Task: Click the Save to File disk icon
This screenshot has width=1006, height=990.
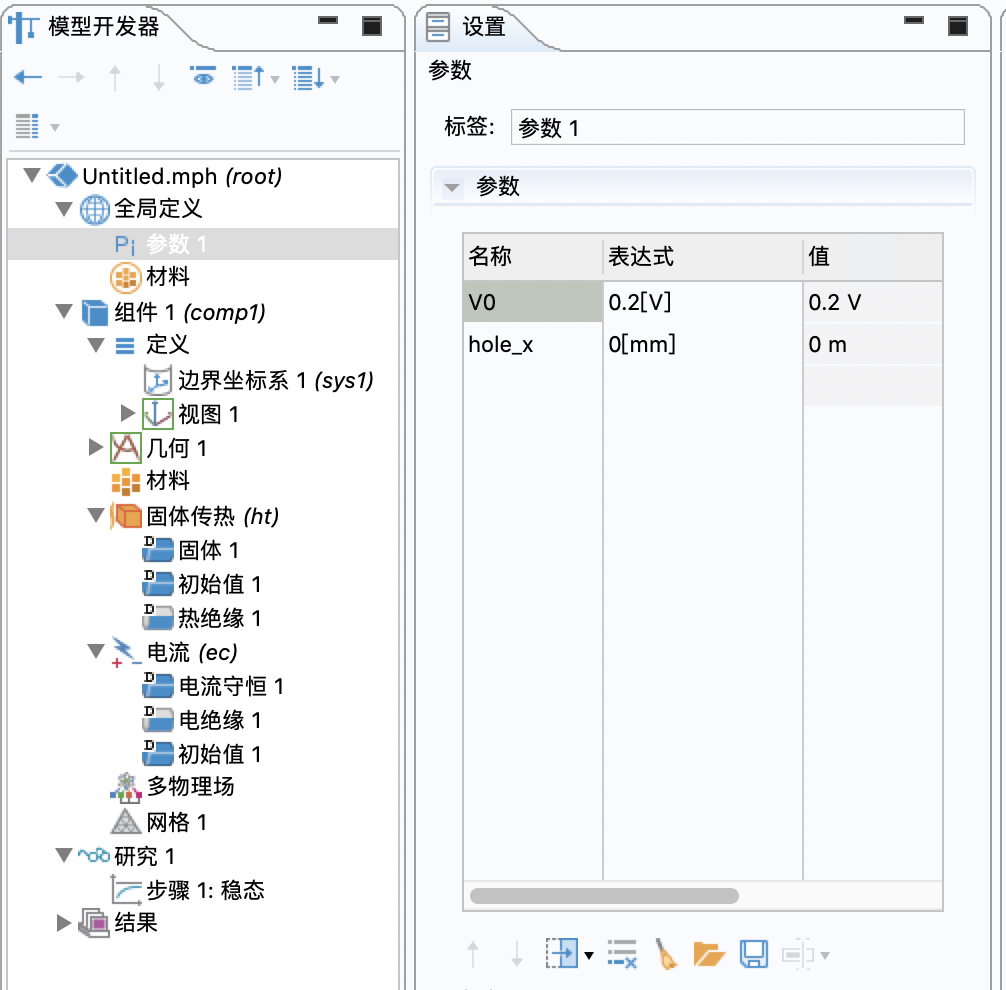Action: pos(753,955)
